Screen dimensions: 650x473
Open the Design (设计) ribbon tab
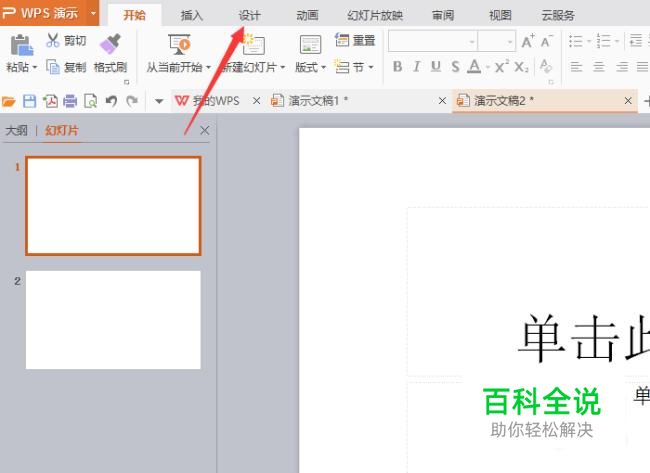[x=250, y=16]
